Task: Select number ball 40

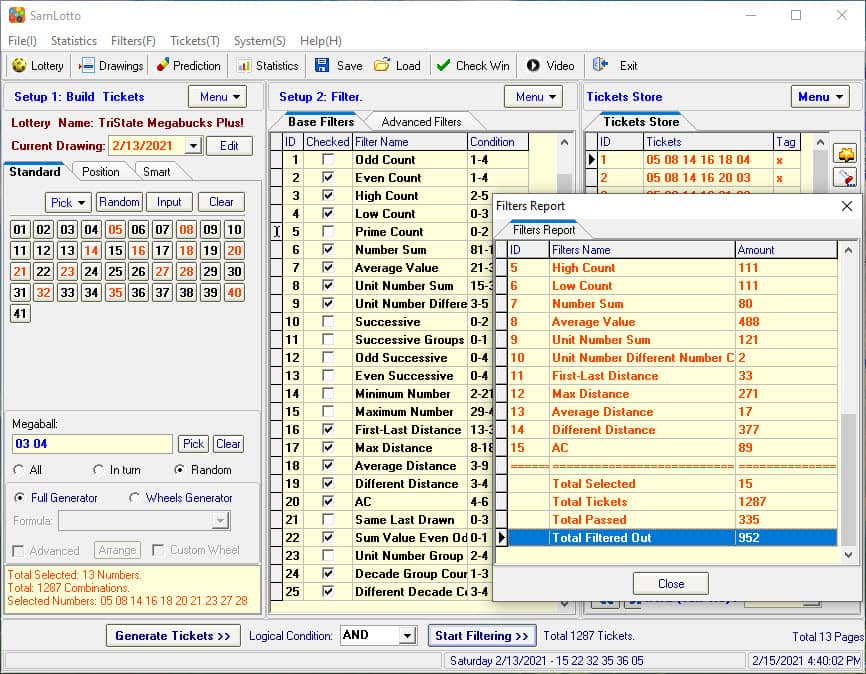Action: tap(234, 292)
